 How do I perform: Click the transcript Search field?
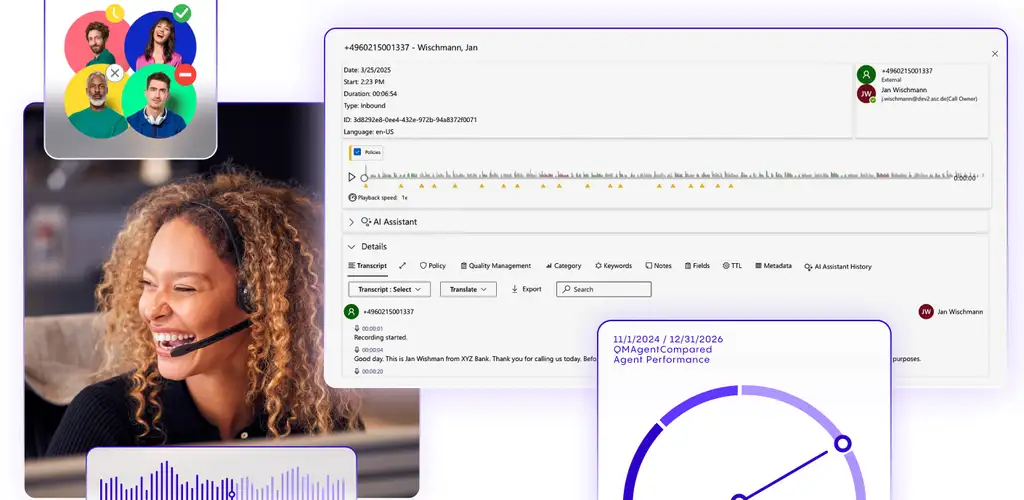(604, 289)
